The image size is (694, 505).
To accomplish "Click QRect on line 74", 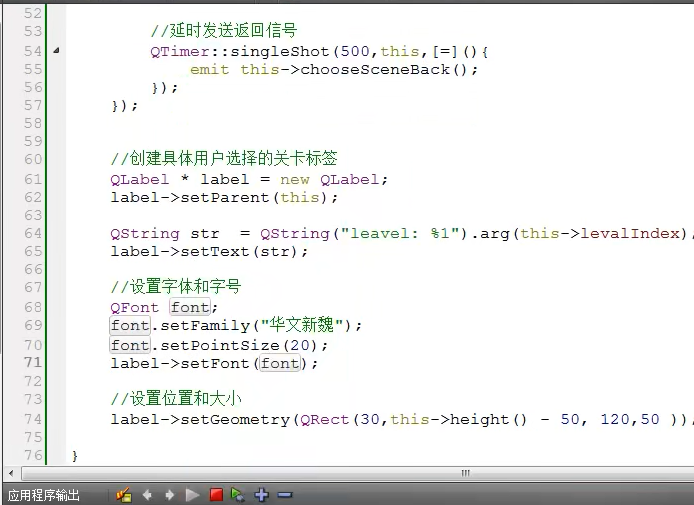I will click(325, 419).
